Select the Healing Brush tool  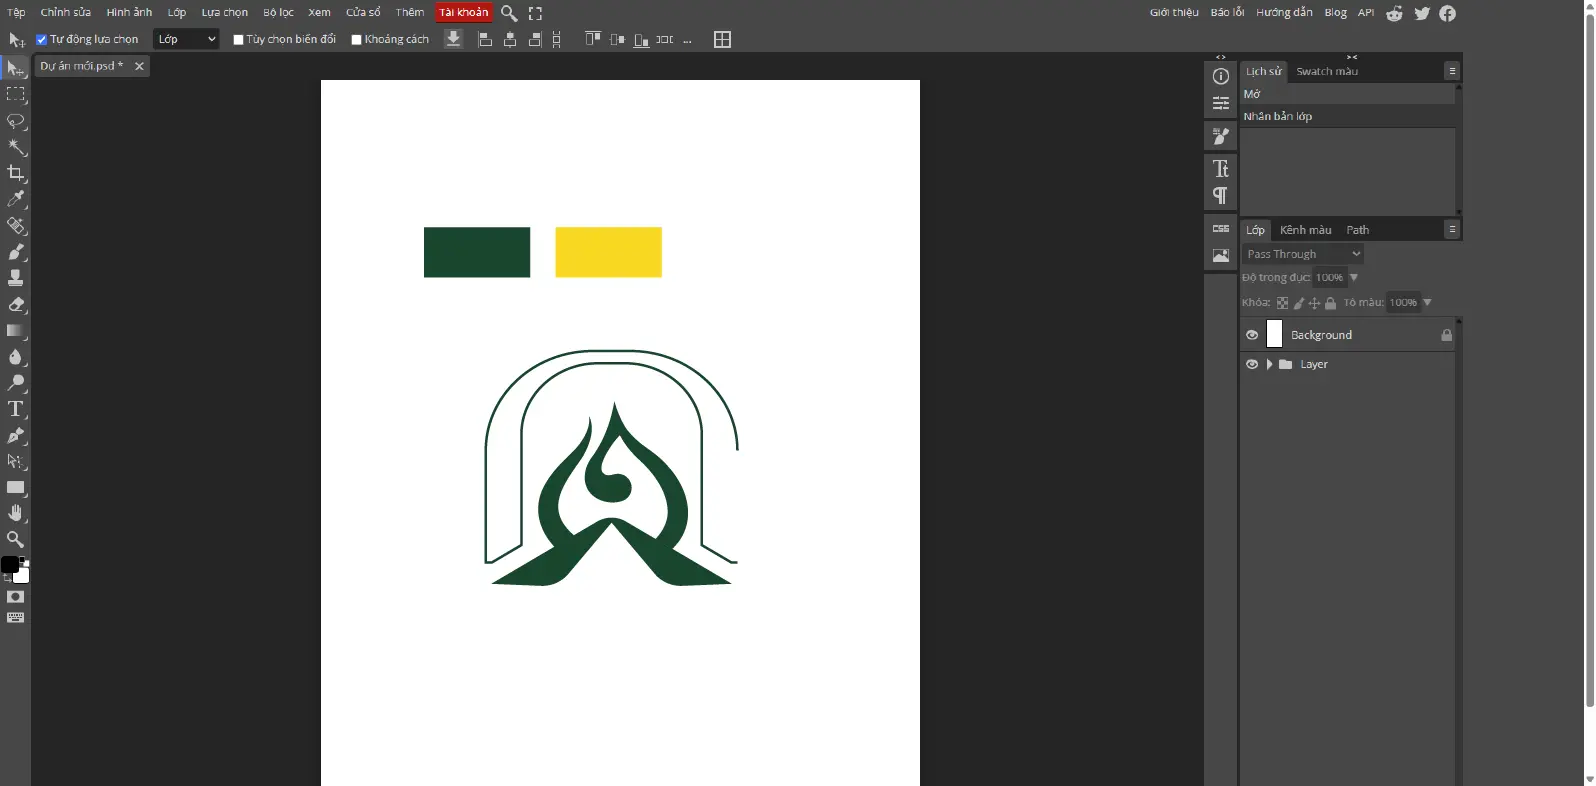15,226
